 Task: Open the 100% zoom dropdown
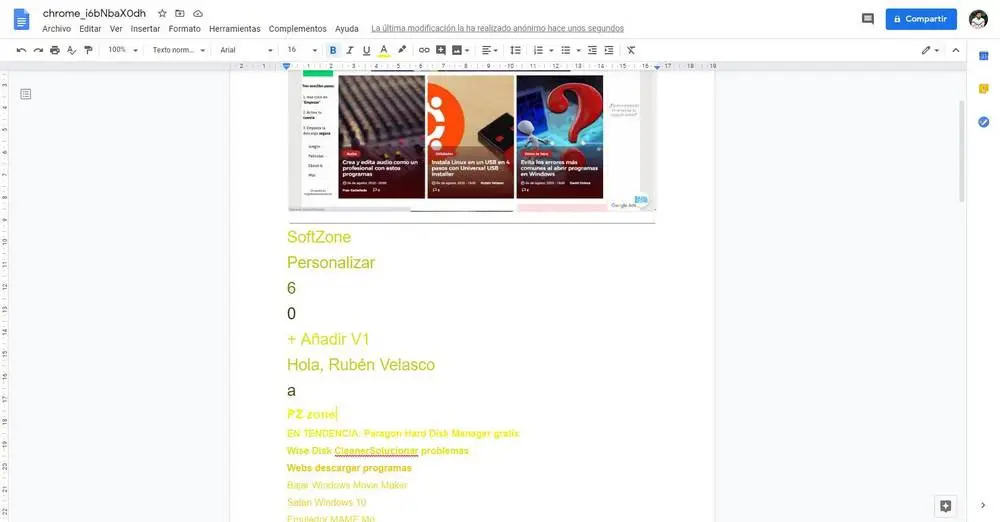122,50
